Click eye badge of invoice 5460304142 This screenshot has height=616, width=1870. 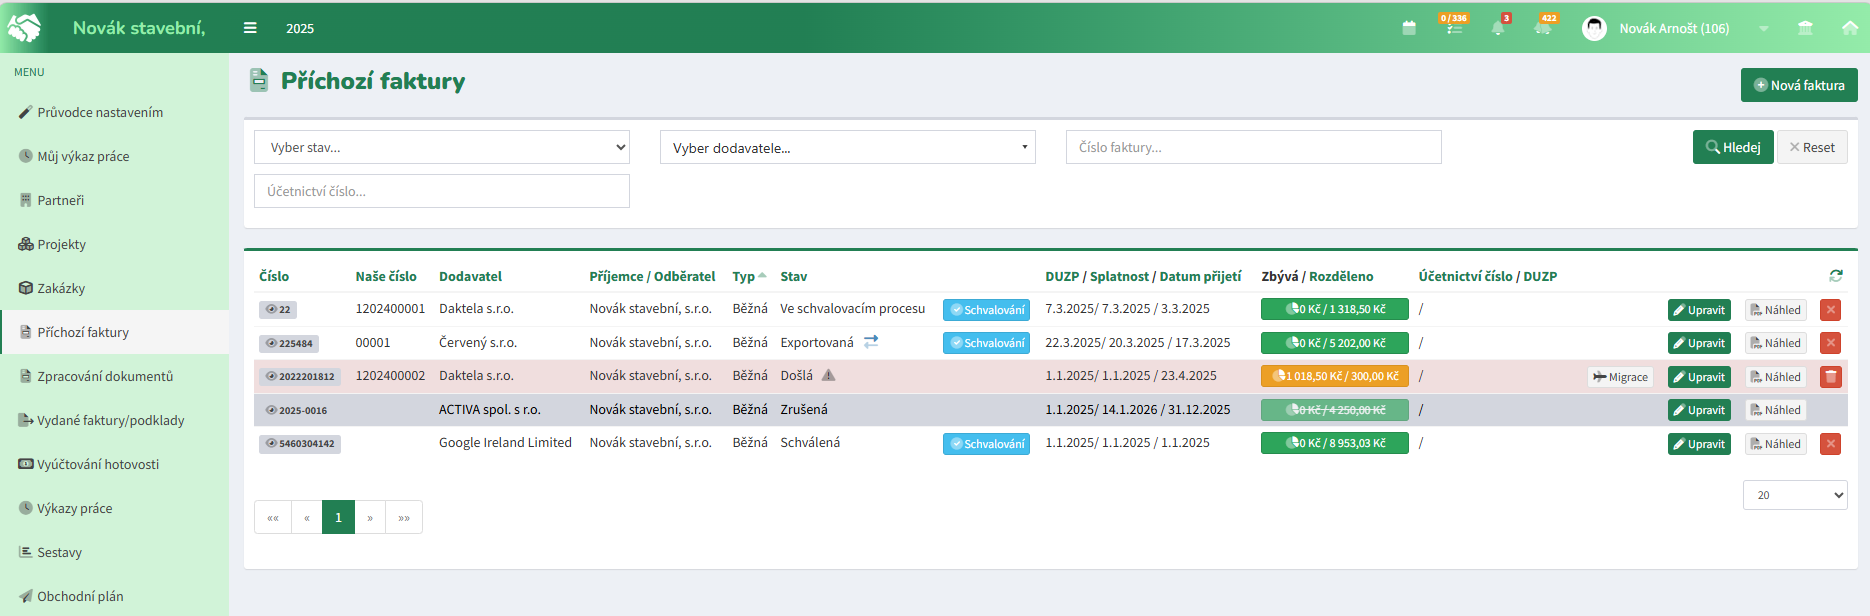pos(300,443)
